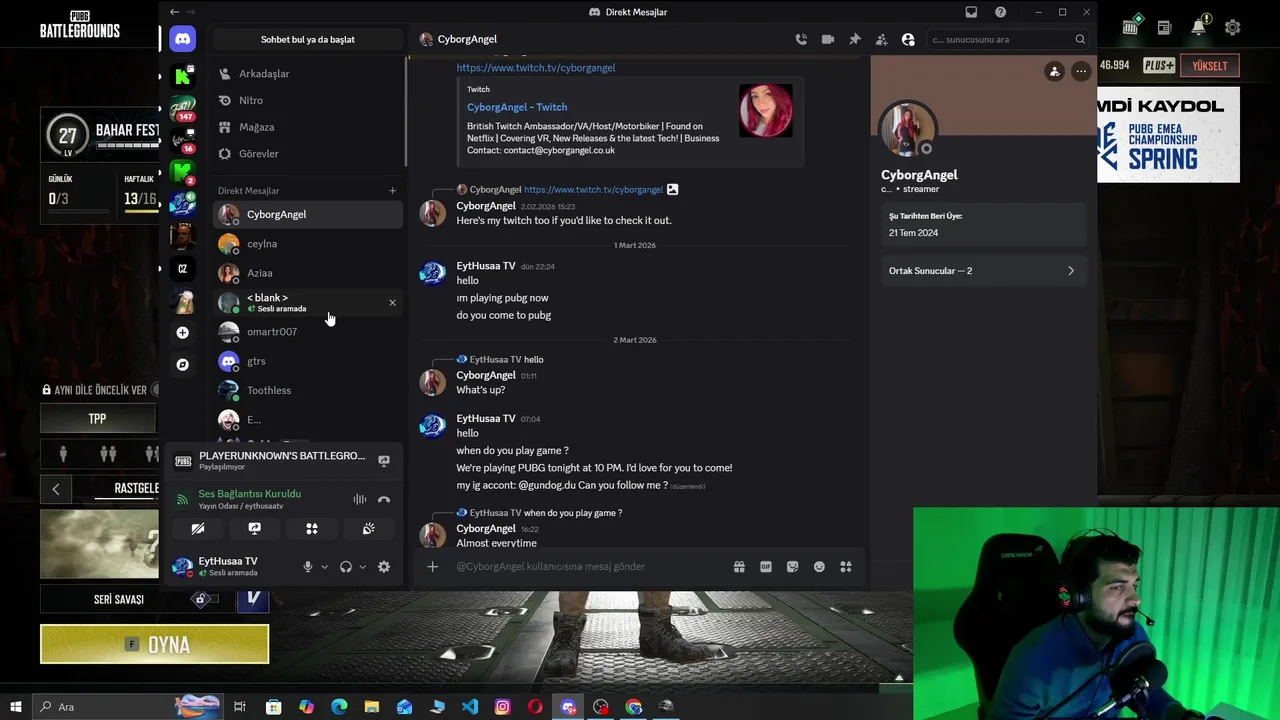1280x720 pixels.
Task: Open Opera browser from the taskbar
Action: pos(536,707)
